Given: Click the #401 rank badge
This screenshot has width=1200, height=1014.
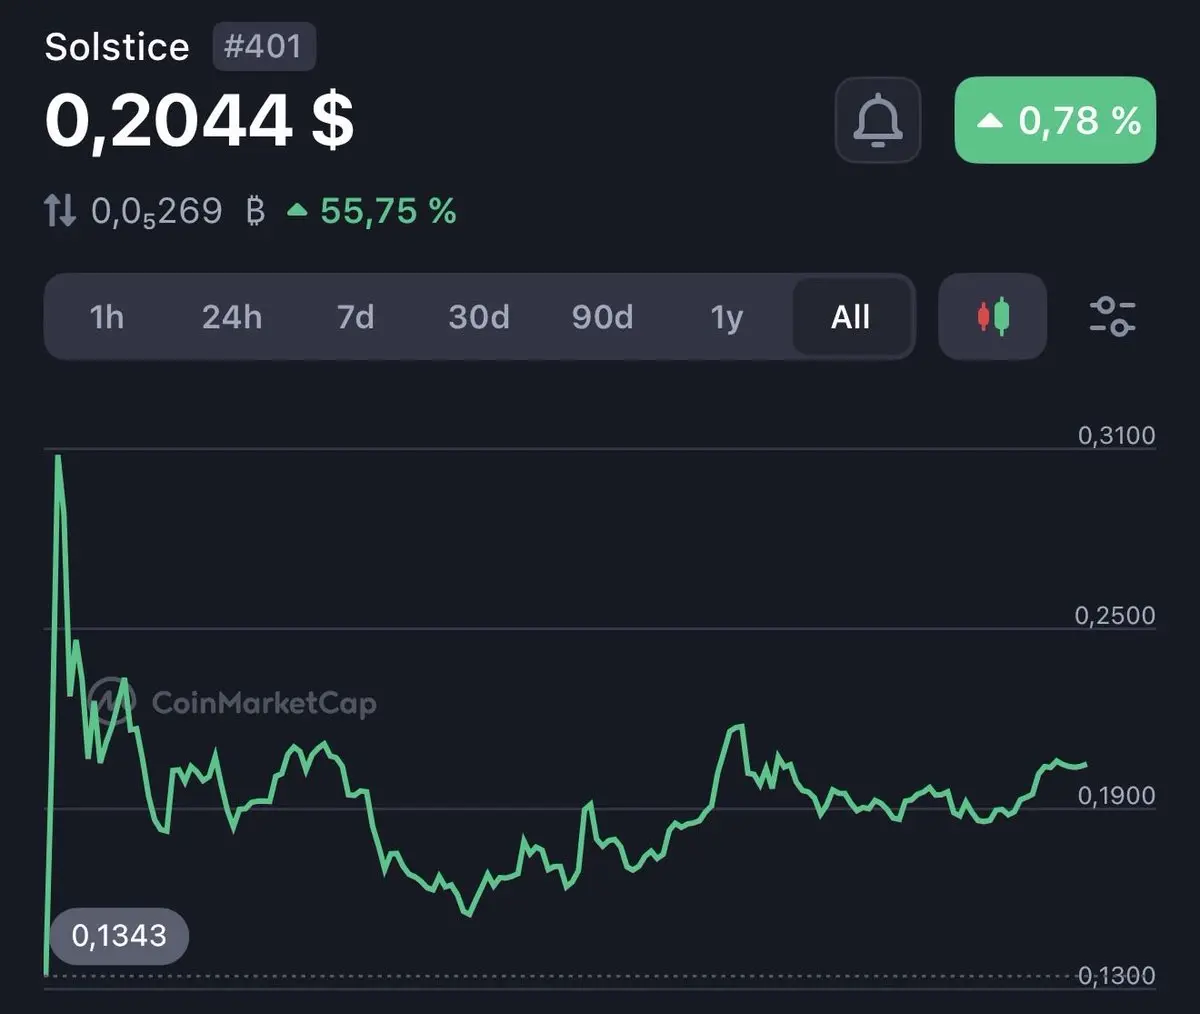Looking at the screenshot, I should click(264, 47).
